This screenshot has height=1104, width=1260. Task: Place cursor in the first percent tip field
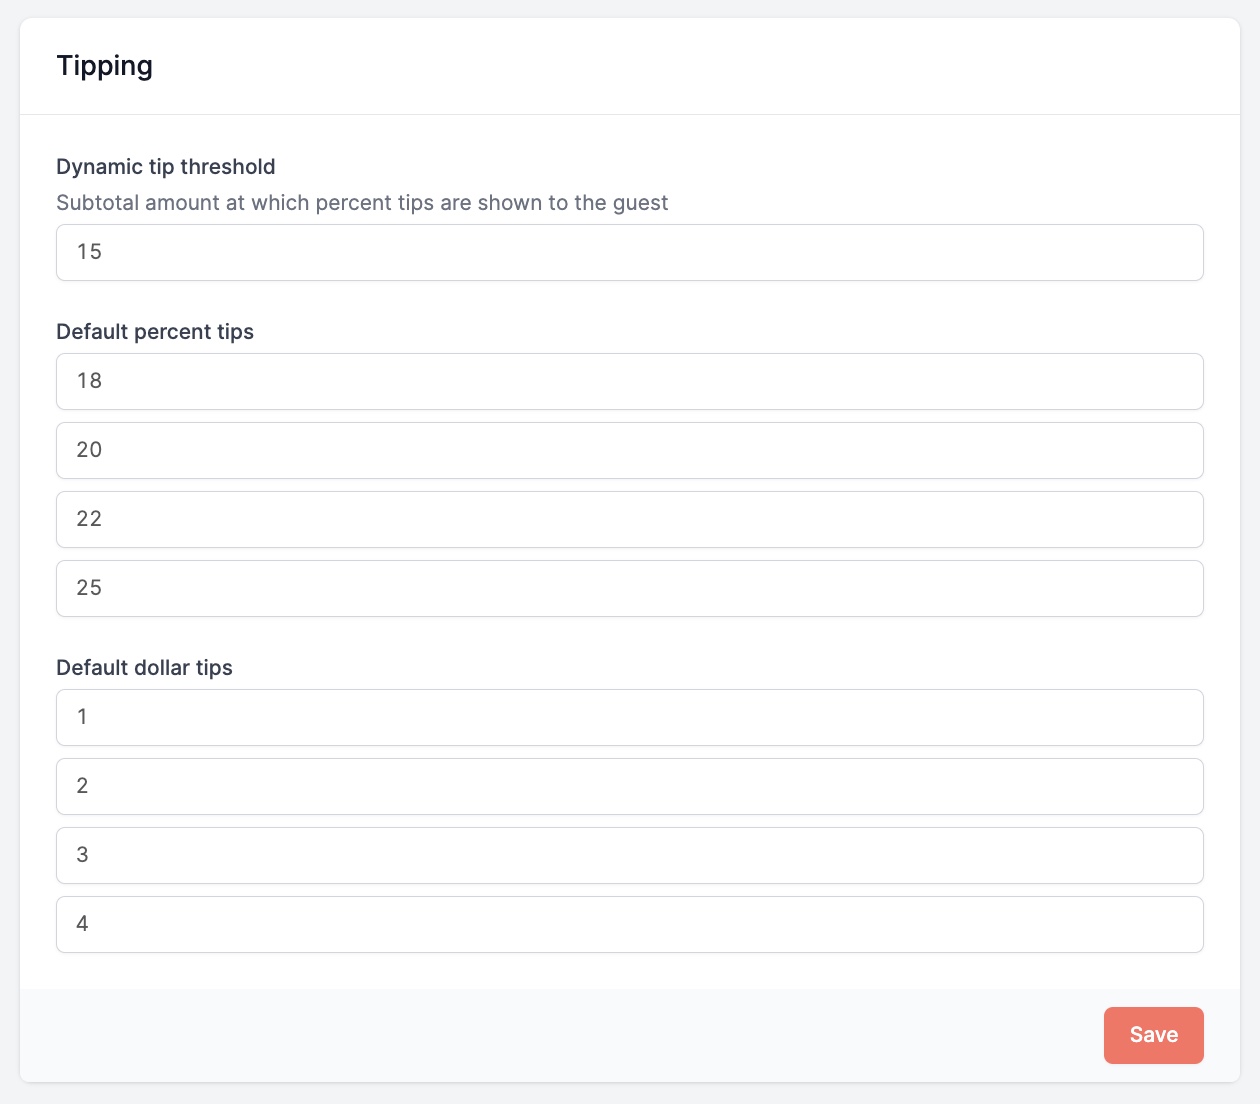click(x=629, y=381)
